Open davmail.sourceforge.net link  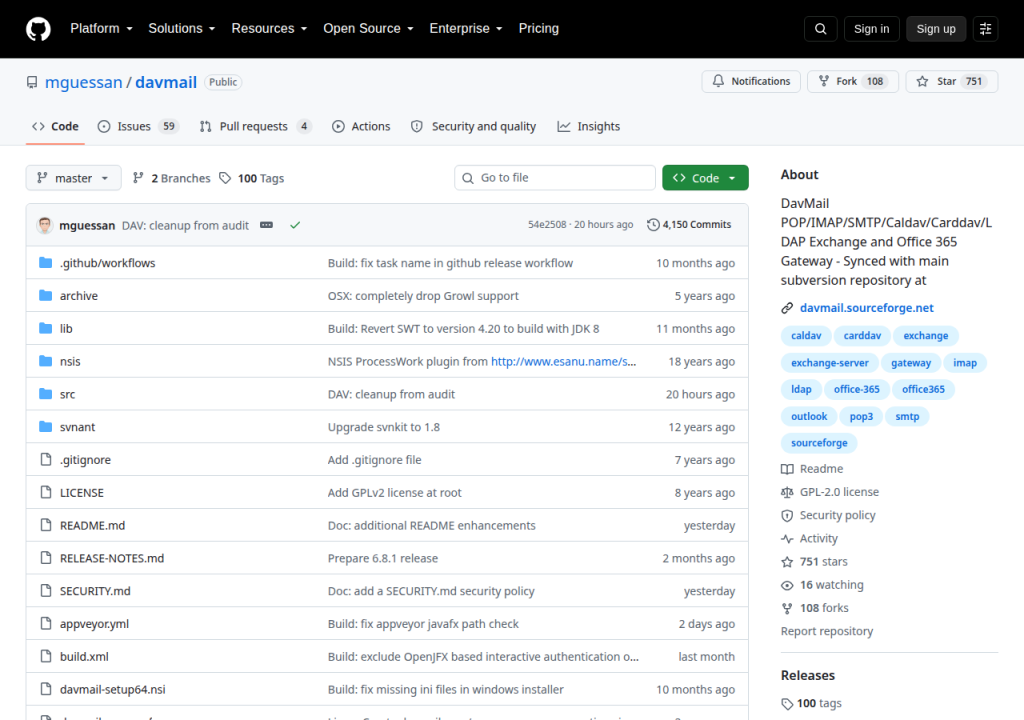click(867, 308)
